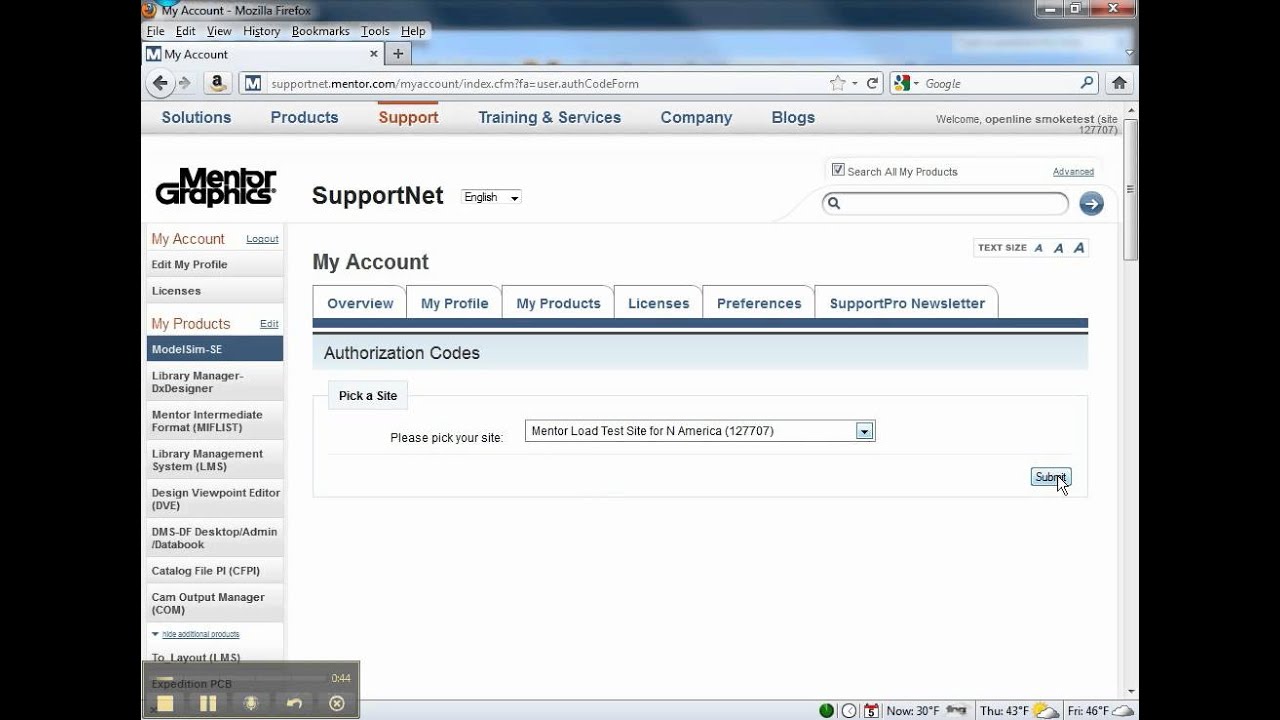Click Edit link beside My Products
1280x720 pixels.
coord(269,324)
